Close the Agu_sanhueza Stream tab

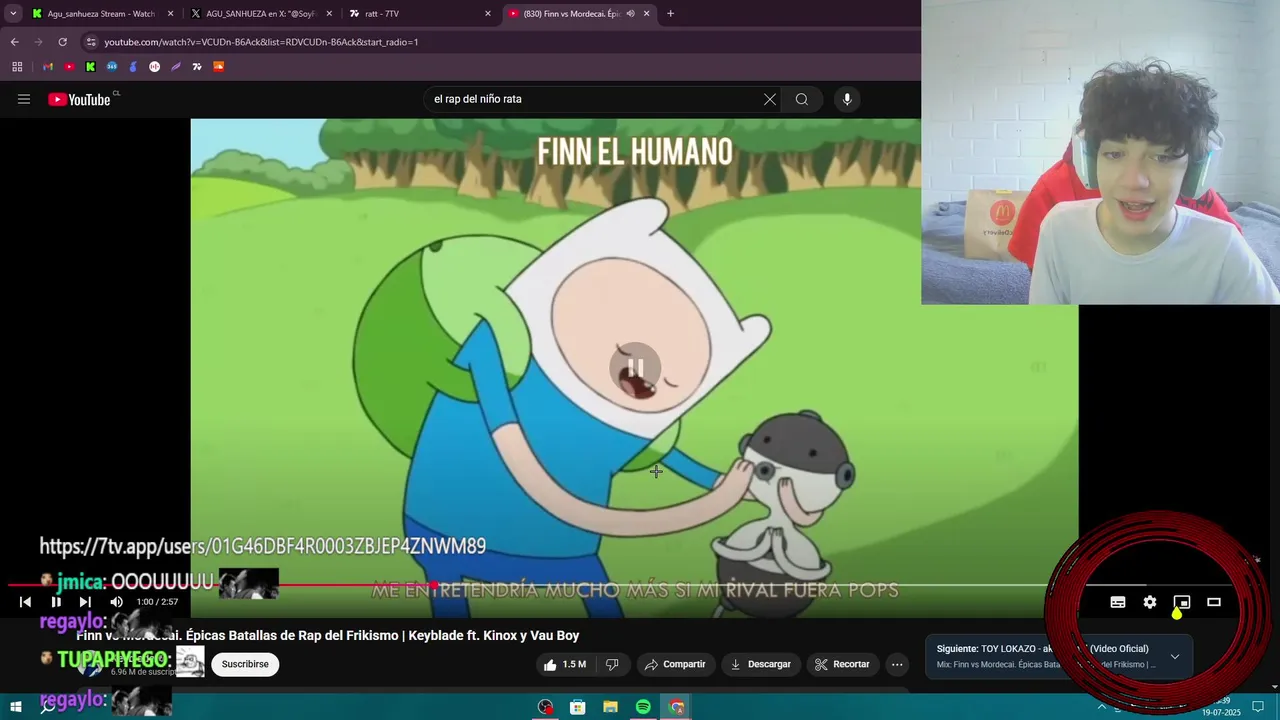click(x=170, y=14)
